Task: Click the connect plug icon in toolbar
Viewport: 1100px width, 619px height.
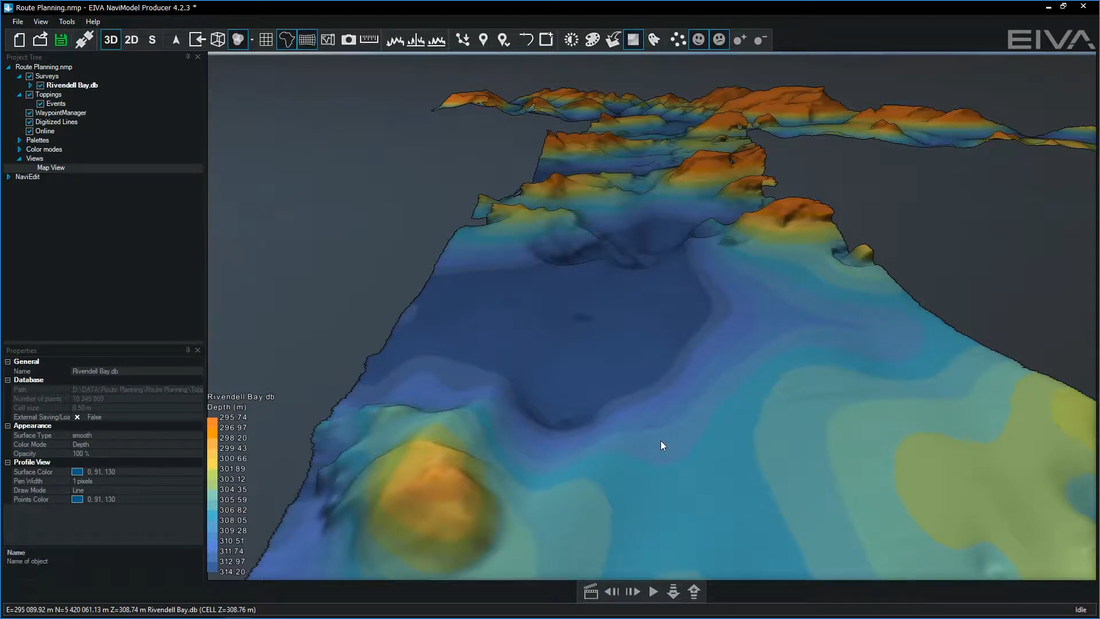Action: [x=84, y=40]
